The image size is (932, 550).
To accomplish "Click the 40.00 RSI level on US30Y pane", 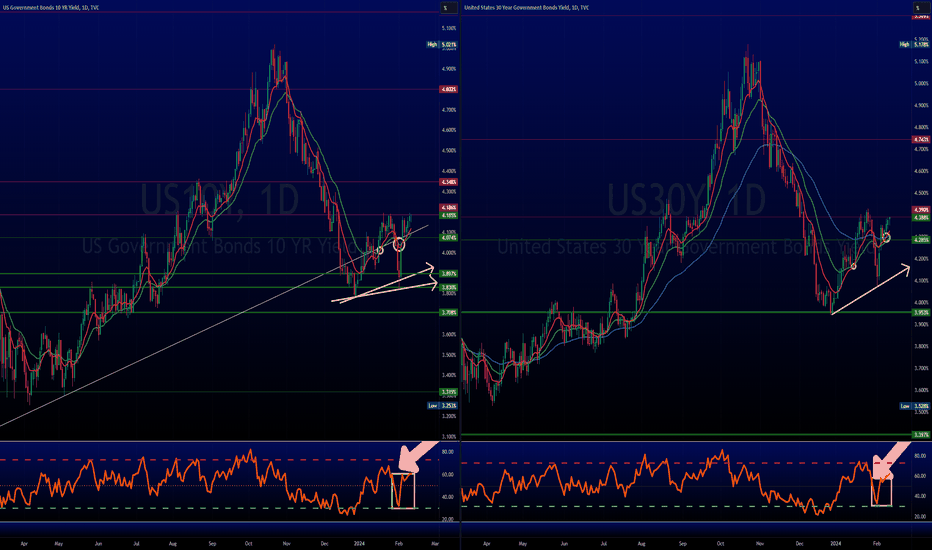I will point(920,496).
